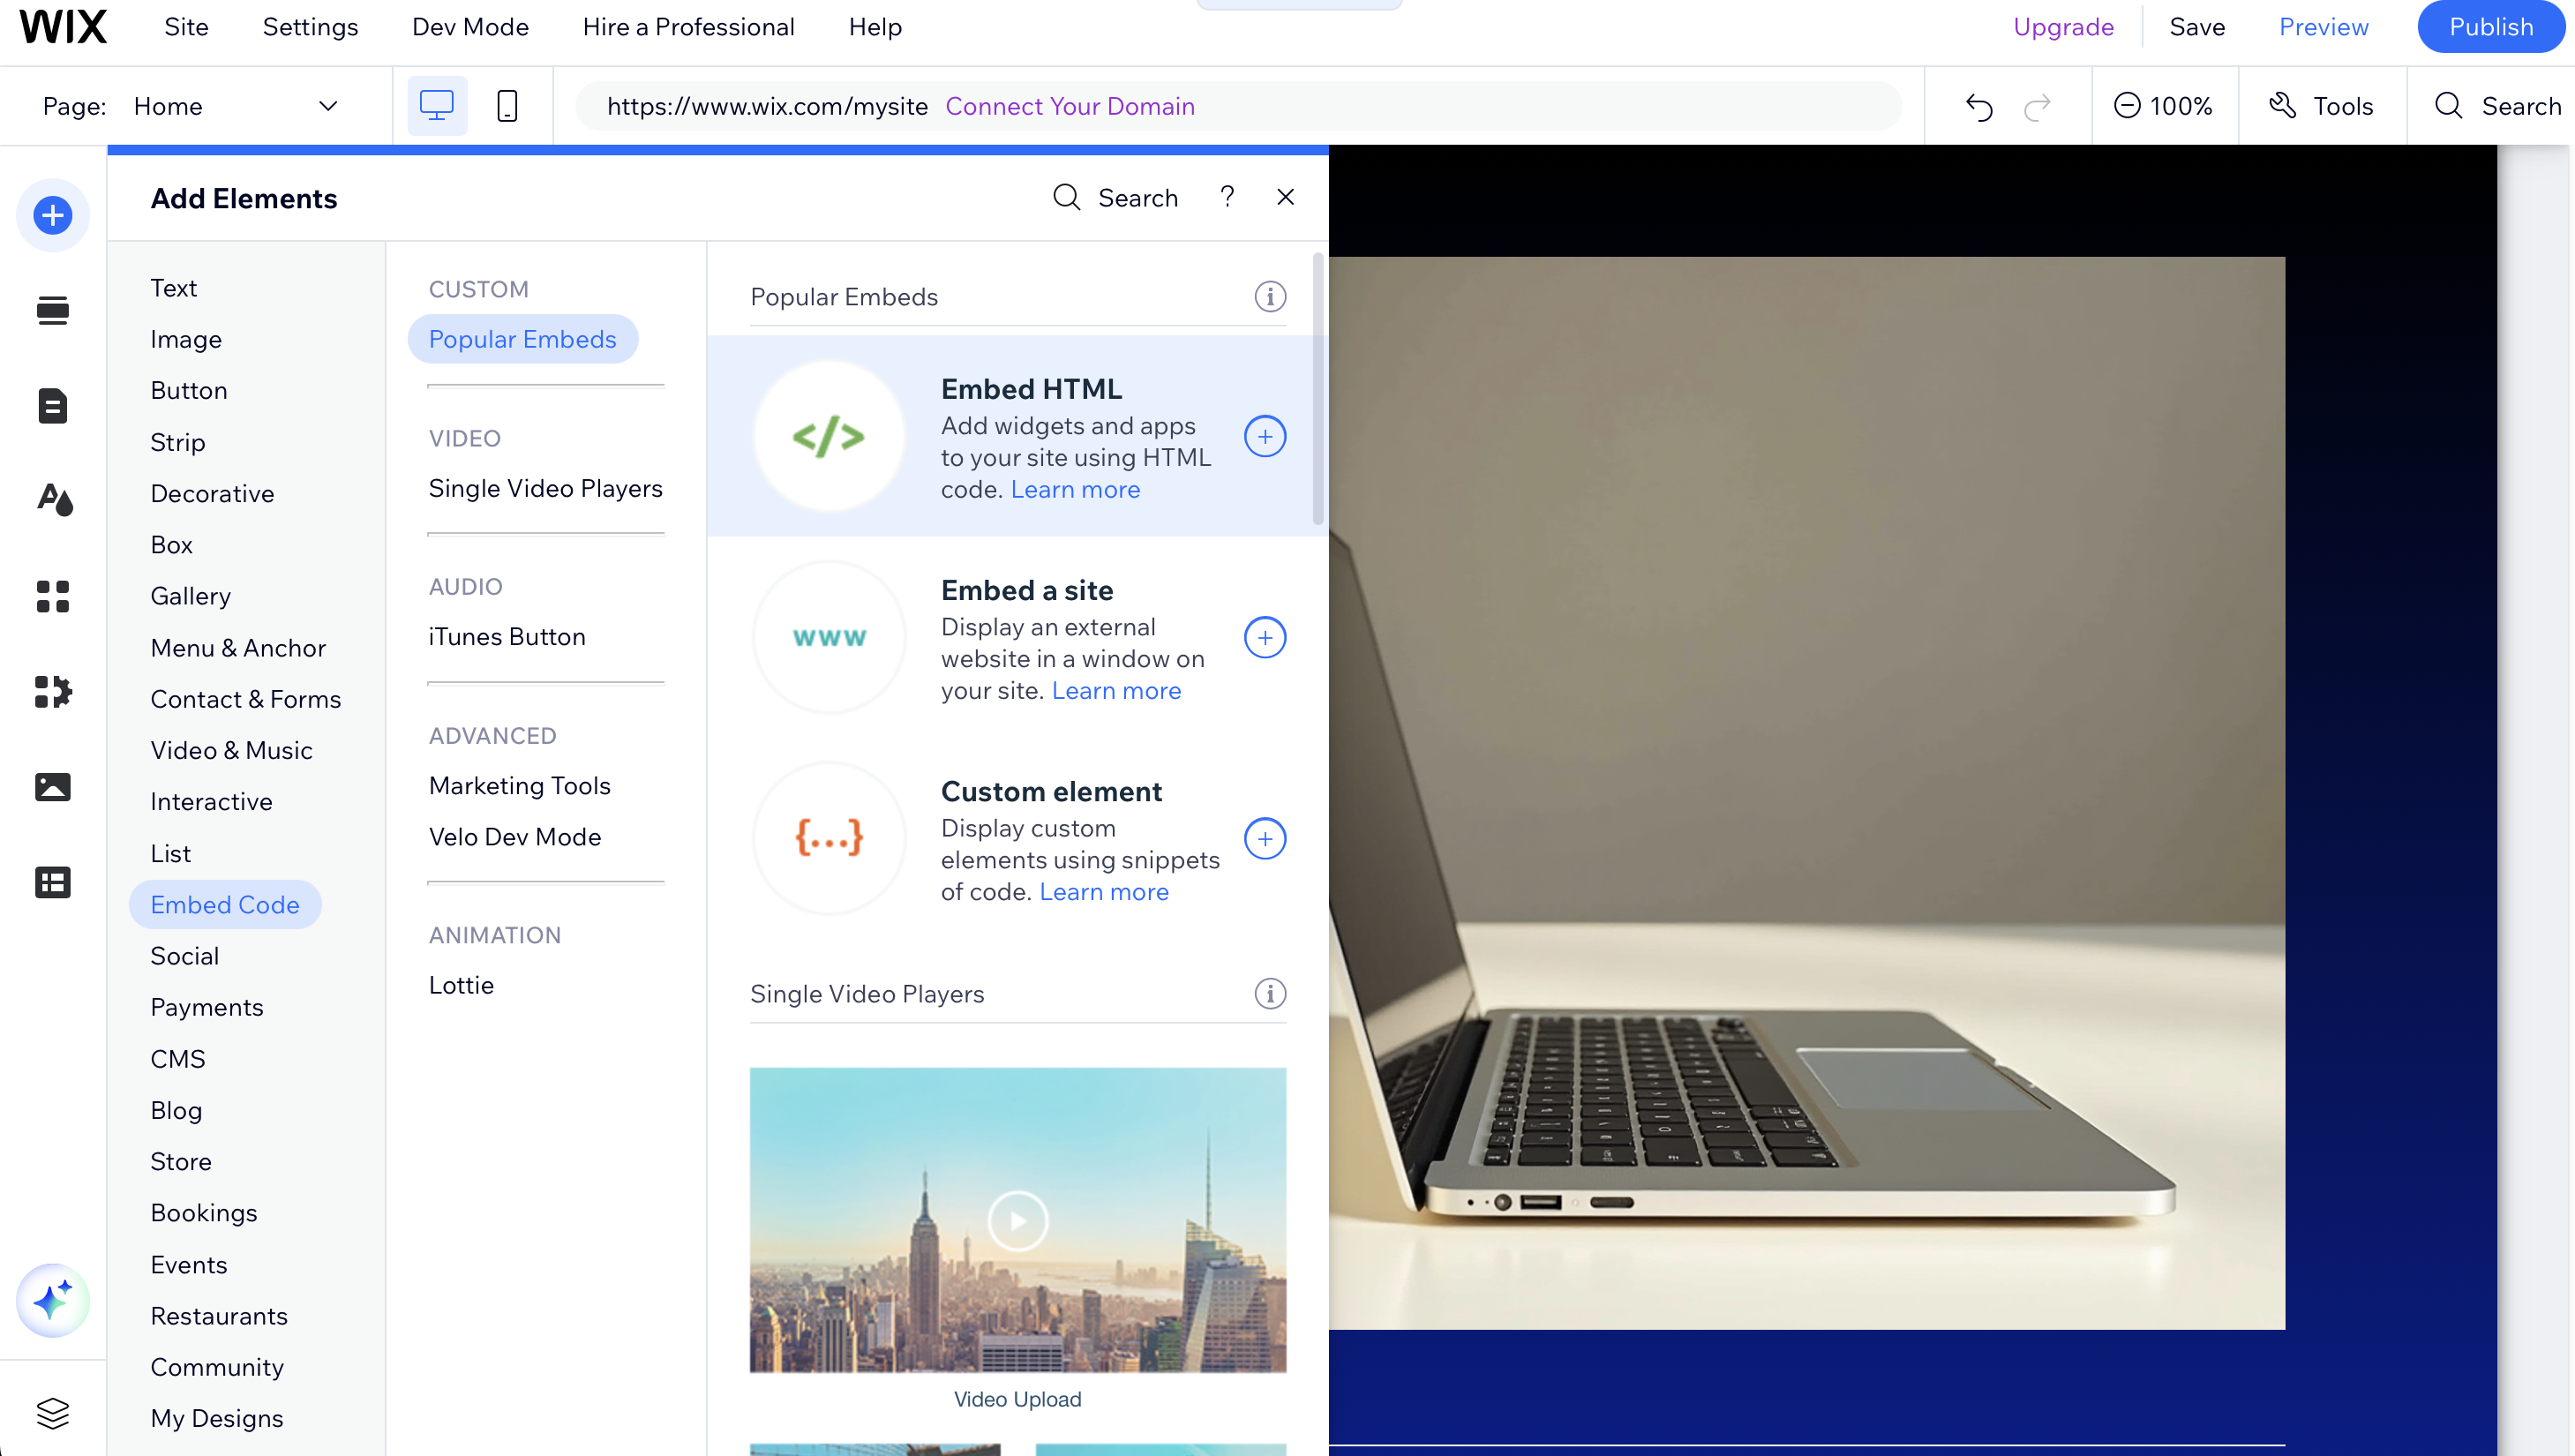
Task: Switch to desktop editing view
Action: coord(436,105)
